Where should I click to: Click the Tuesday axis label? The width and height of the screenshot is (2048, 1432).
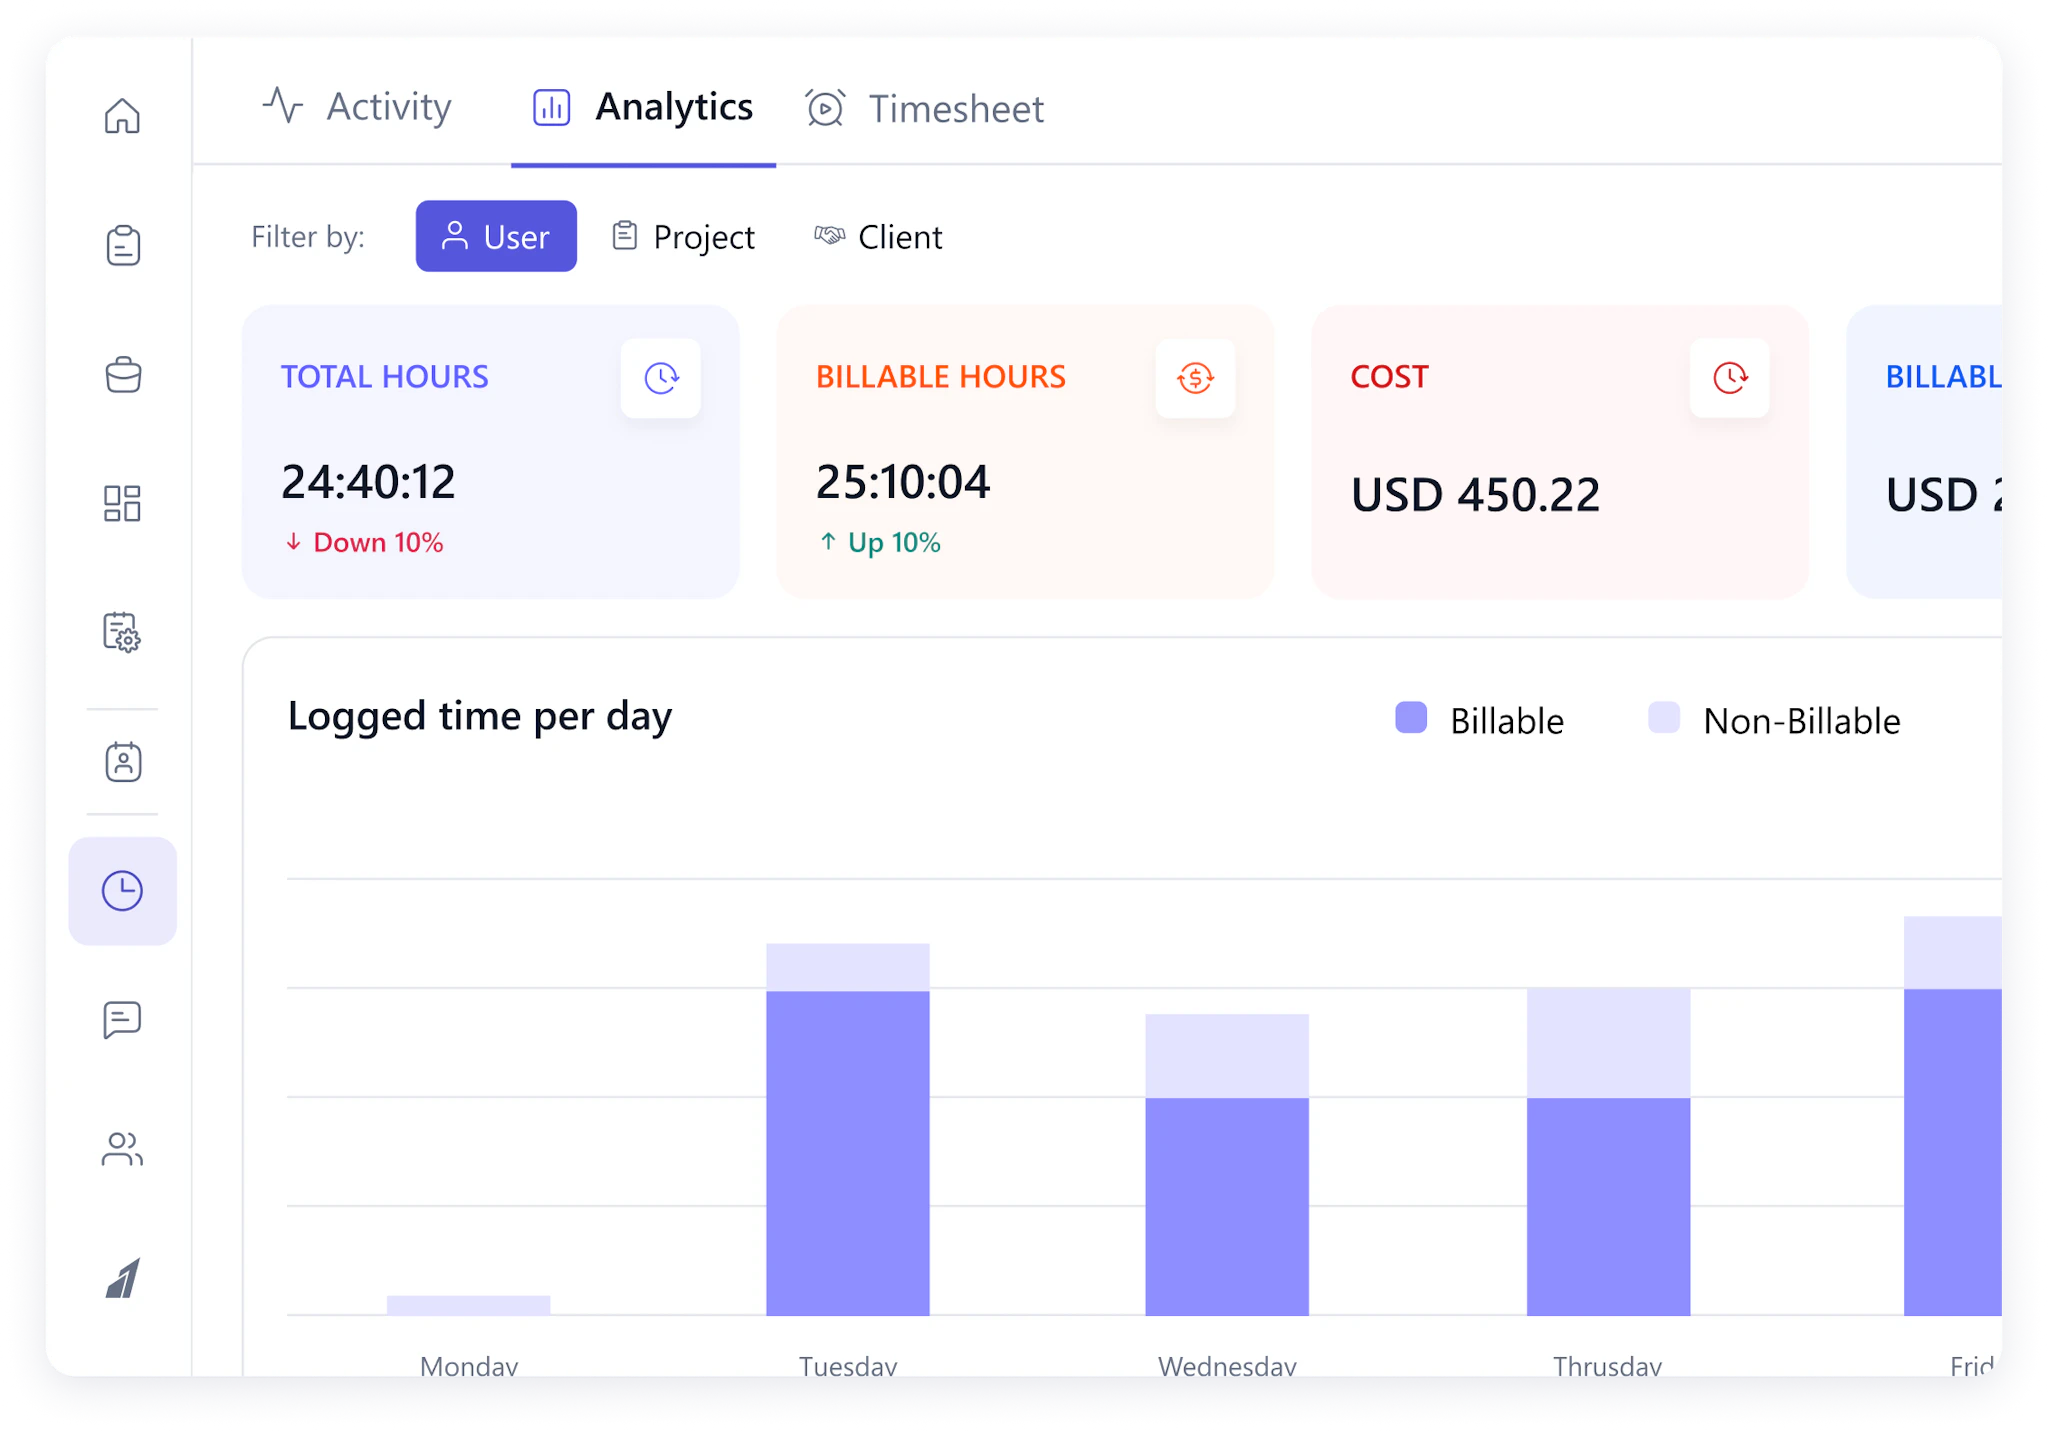[x=848, y=1365]
